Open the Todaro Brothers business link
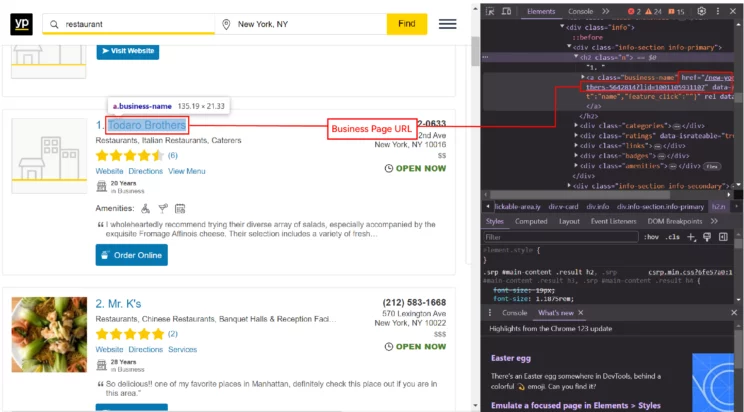This screenshot has height=412, width=744. point(147,125)
